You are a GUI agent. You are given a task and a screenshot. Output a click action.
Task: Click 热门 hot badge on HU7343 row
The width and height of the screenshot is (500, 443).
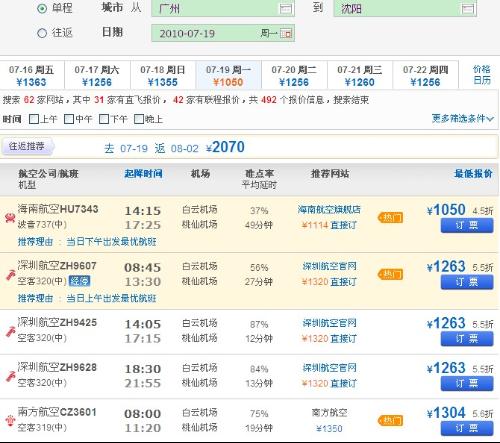pyautogui.click(x=390, y=218)
